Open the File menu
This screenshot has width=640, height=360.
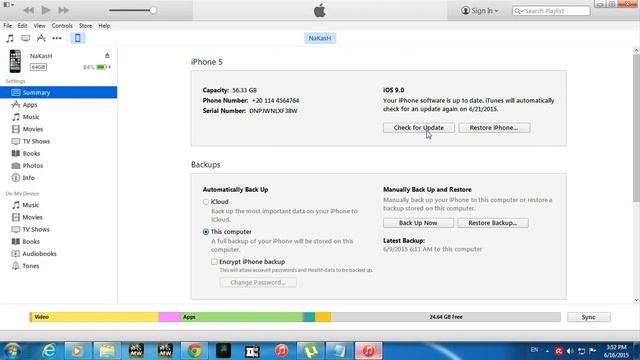tap(7, 26)
